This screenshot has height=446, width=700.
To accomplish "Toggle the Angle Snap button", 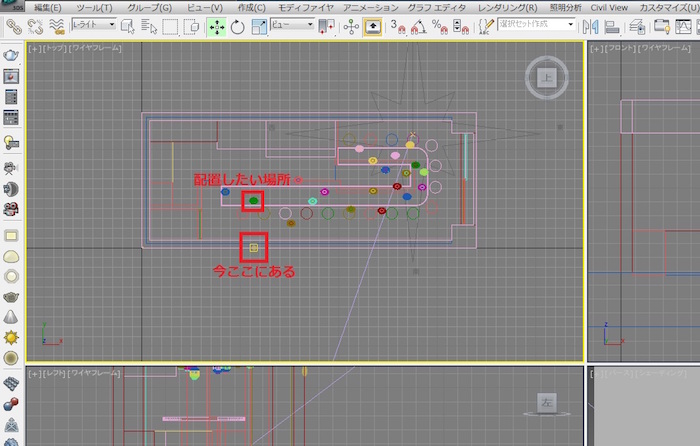I will point(416,25).
